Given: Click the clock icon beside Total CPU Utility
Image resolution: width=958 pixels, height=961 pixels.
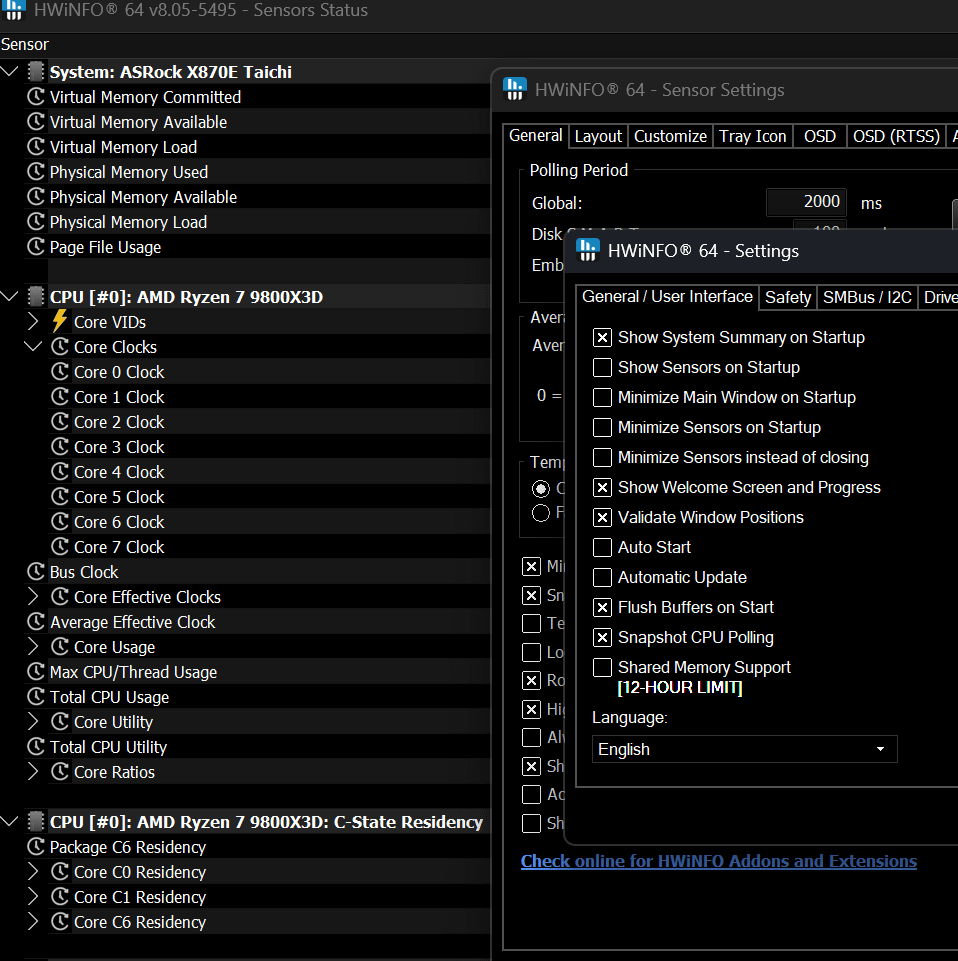Looking at the screenshot, I should pyautogui.click(x=36, y=747).
